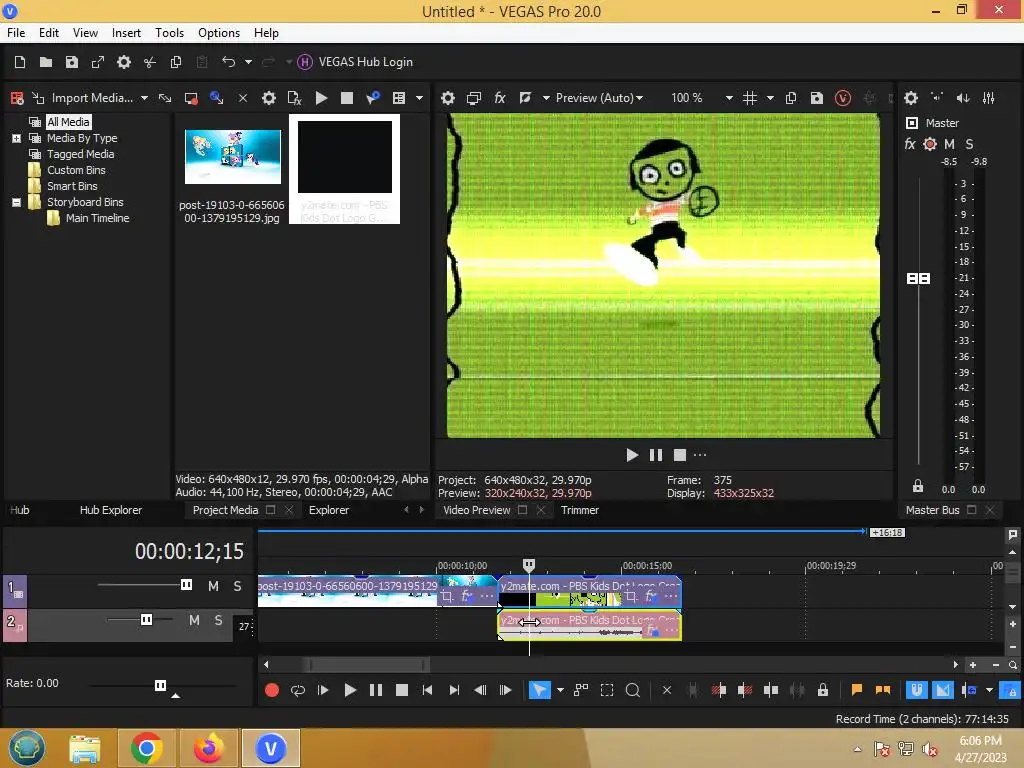
Task: Mute audio track 2
Action: tap(194, 620)
